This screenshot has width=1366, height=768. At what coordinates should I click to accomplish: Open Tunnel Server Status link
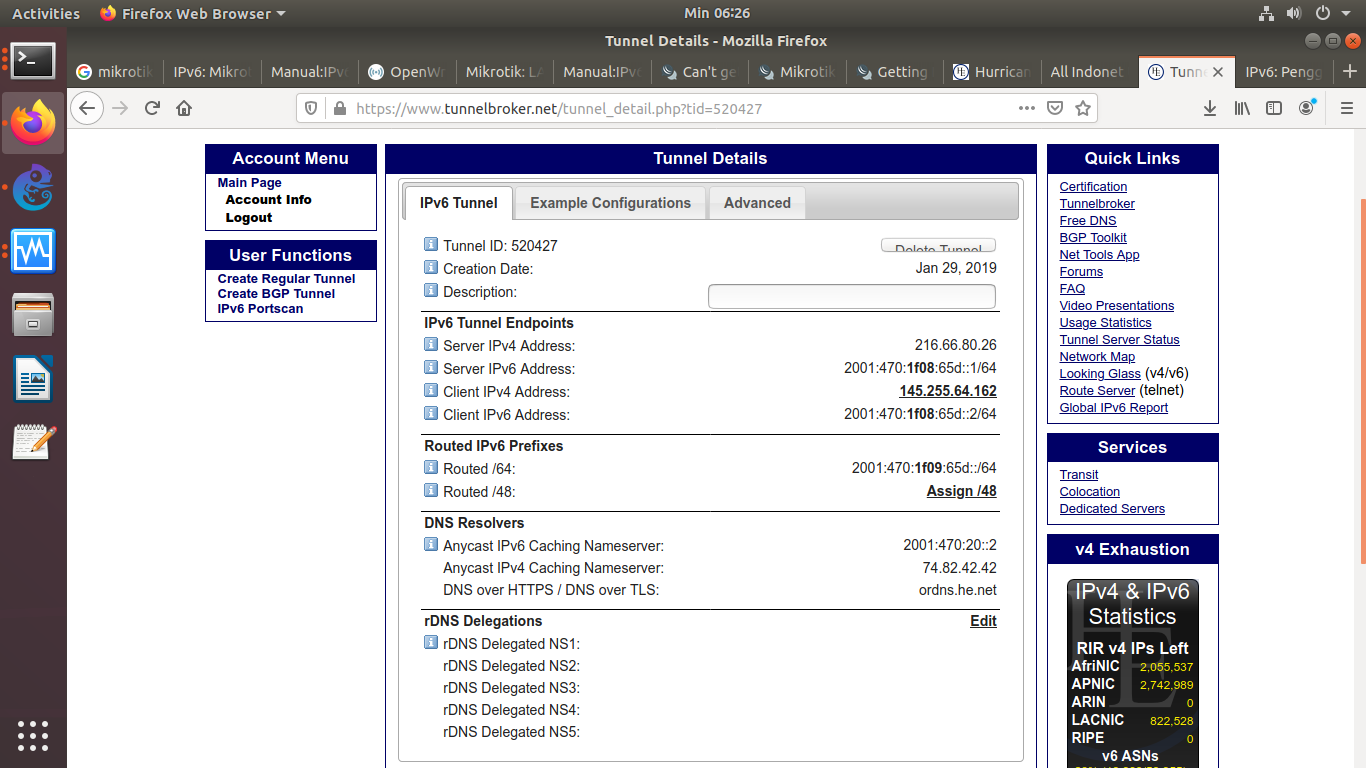[x=1119, y=340]
